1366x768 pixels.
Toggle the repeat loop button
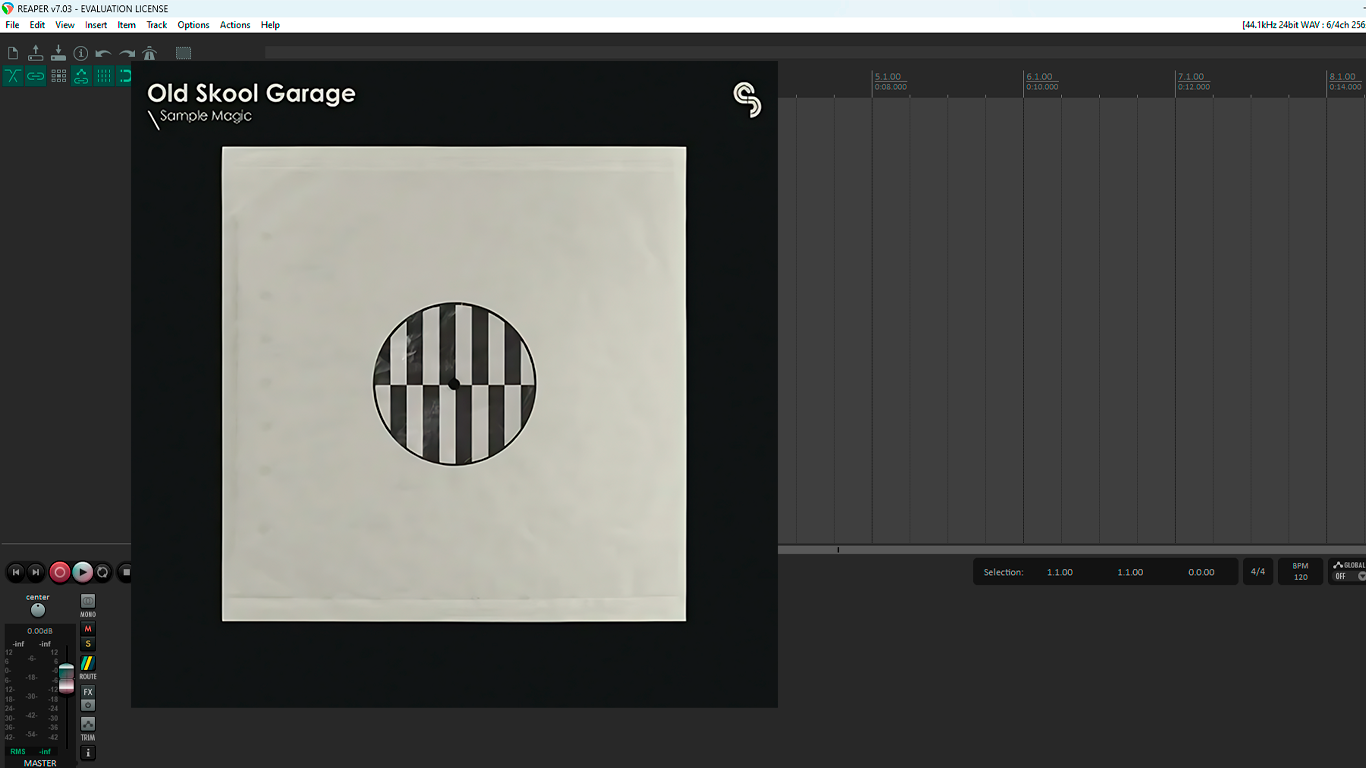coord(103,572)
